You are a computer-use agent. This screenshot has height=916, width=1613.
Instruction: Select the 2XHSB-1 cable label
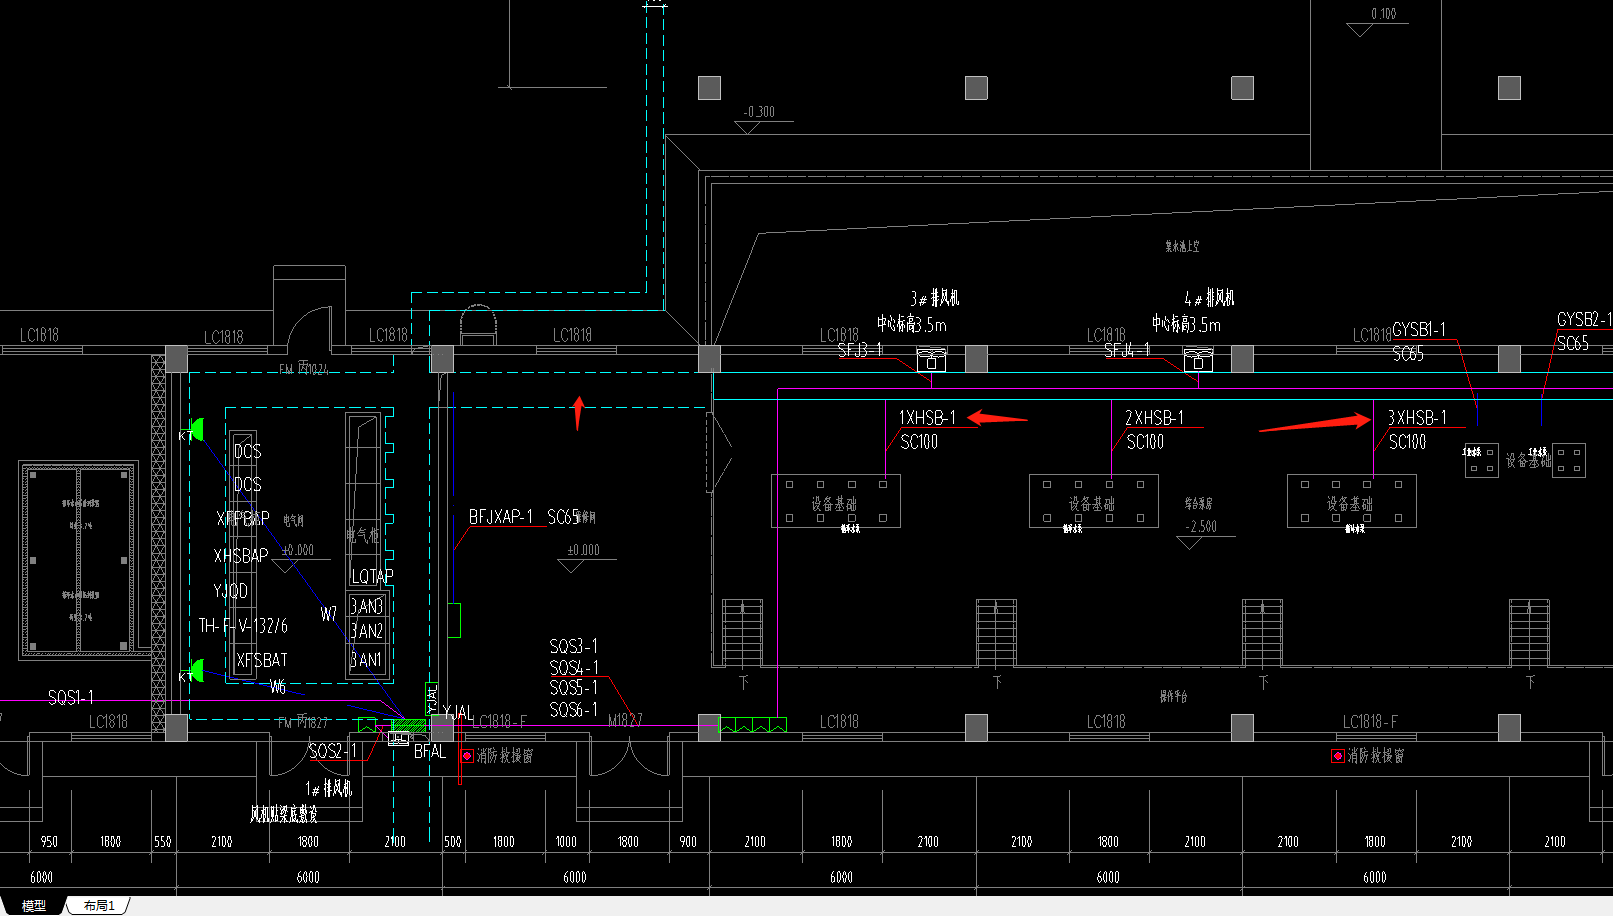pyautogui.click(x=1154, y=418)
